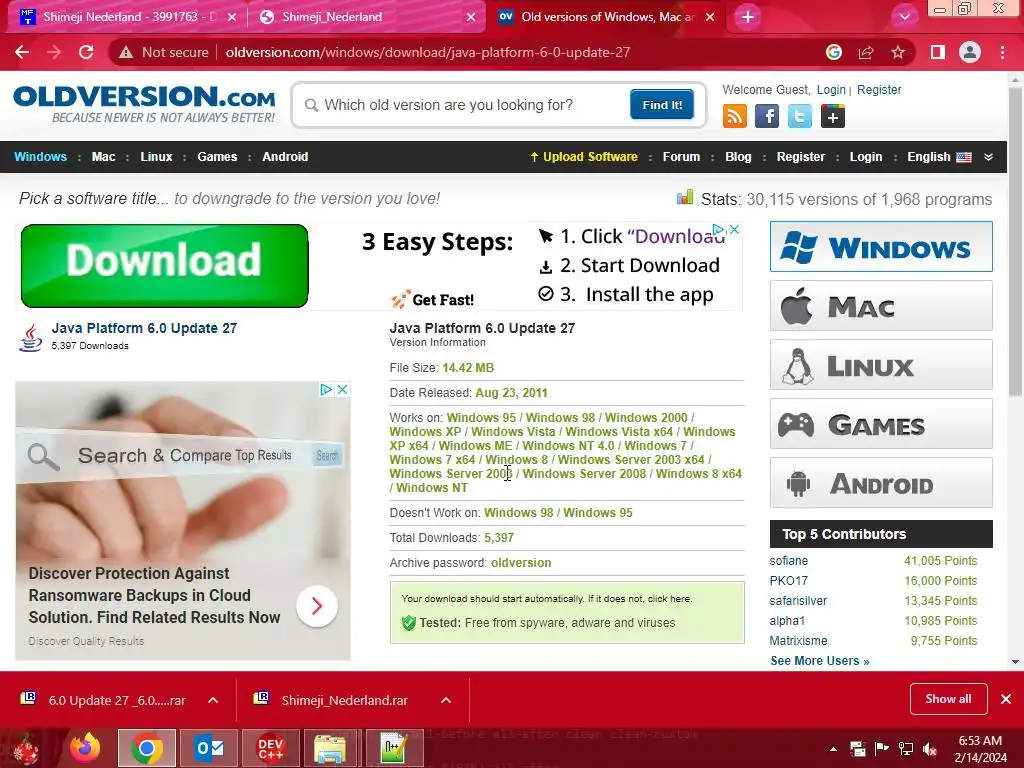Open the Windows nav menu item
Viewport: 1024px width, 768px height.
tap(40, 157)
